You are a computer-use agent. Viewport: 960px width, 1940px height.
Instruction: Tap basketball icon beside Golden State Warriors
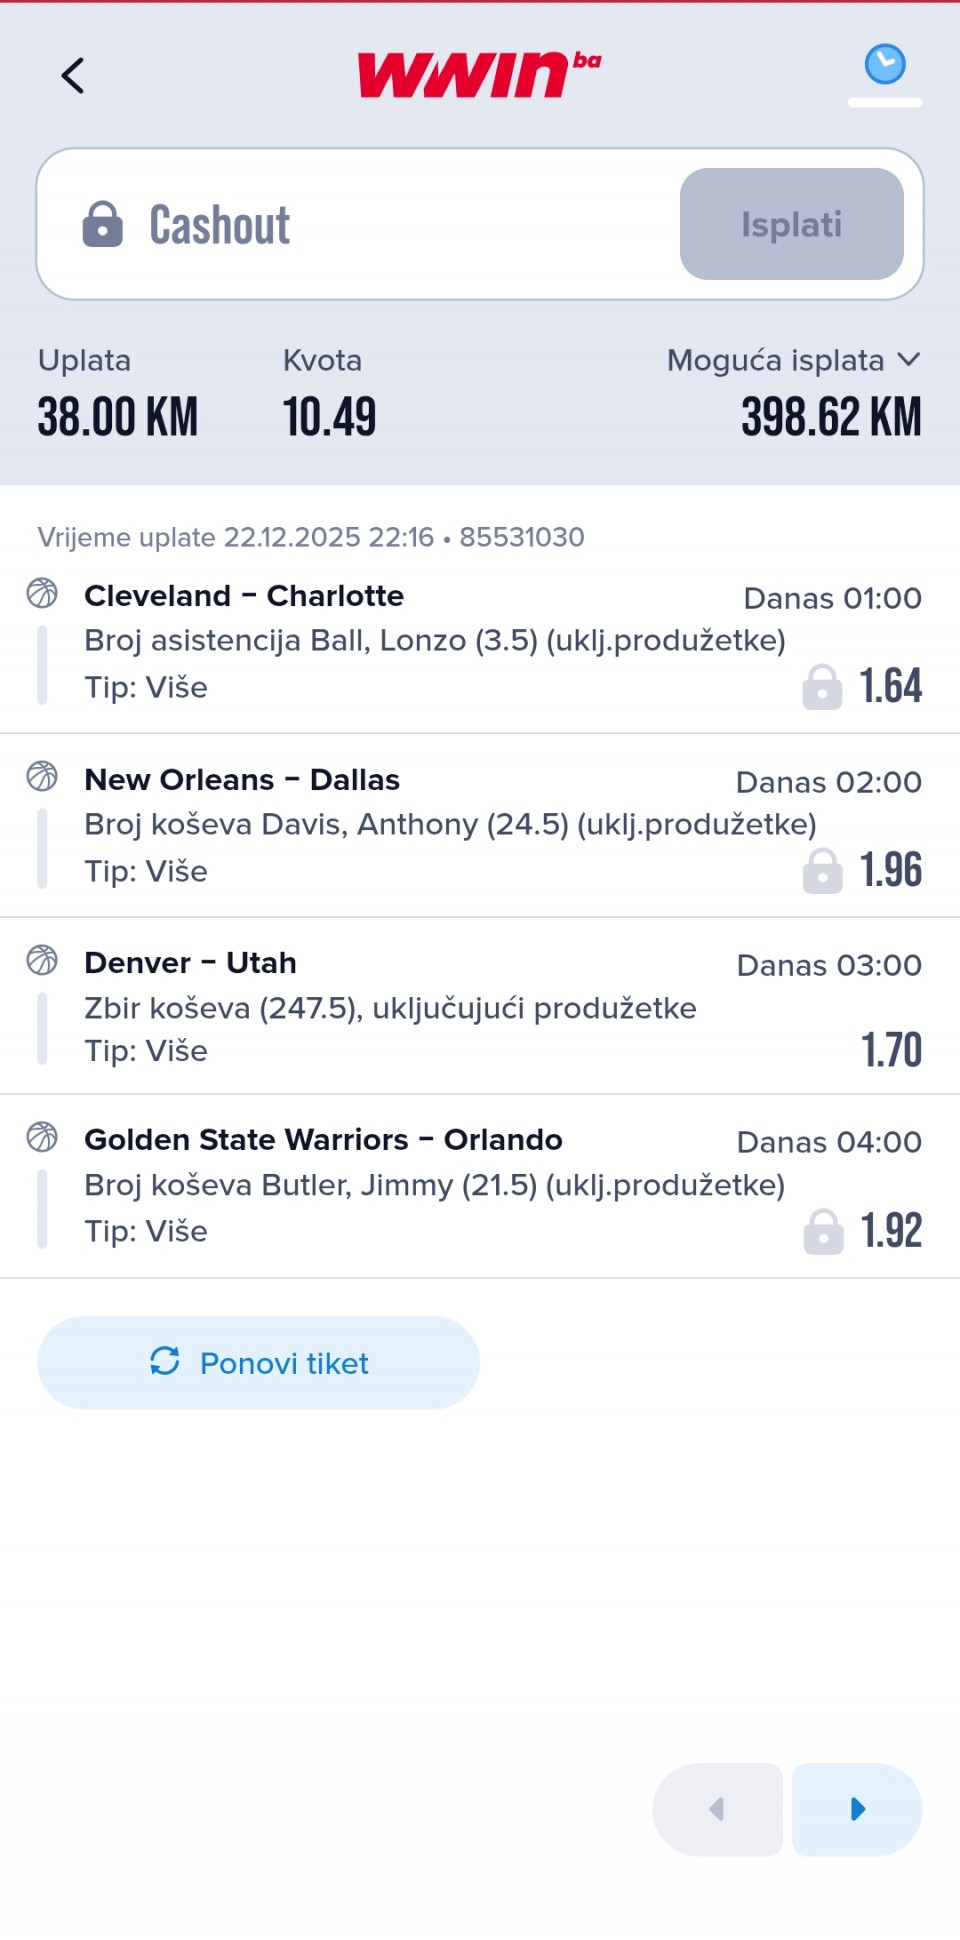tap(42, 1137)
